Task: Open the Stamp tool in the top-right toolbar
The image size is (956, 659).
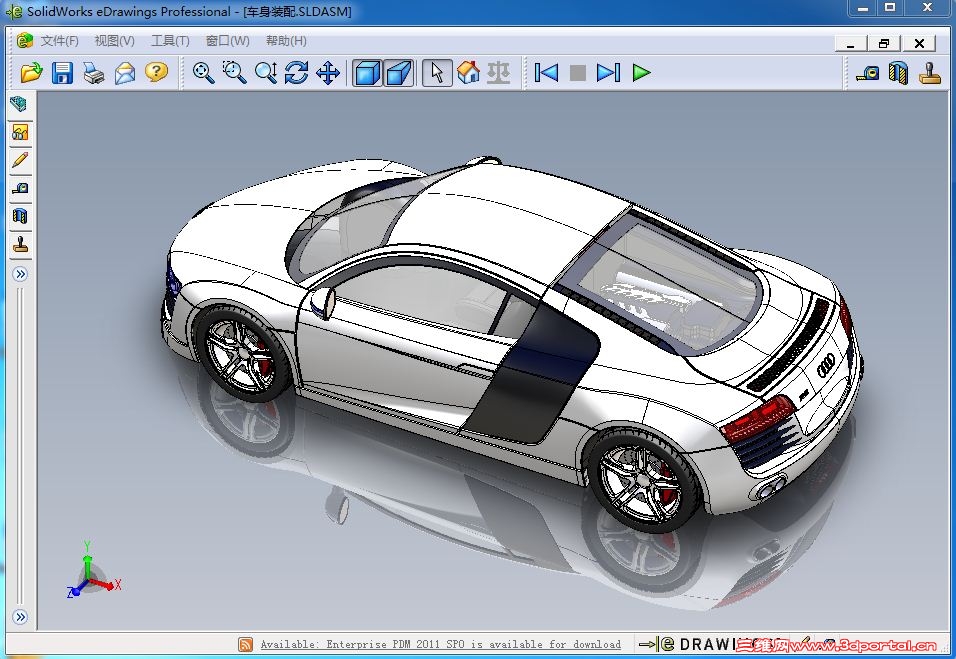Action: coord(930,73)
